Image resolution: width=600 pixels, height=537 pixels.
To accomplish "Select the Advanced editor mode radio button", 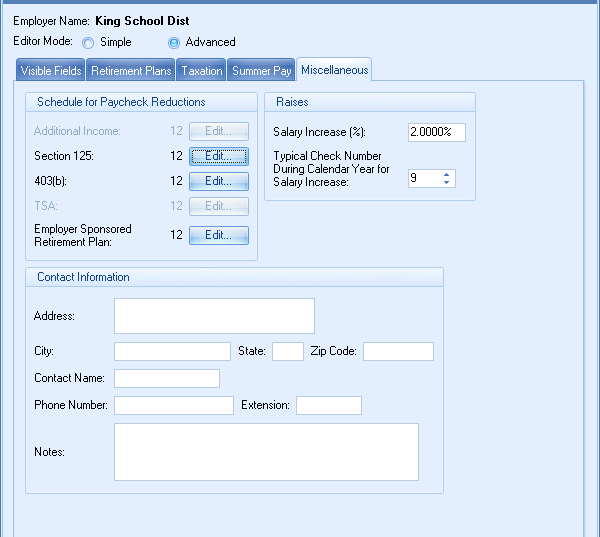I will point(174,43).
